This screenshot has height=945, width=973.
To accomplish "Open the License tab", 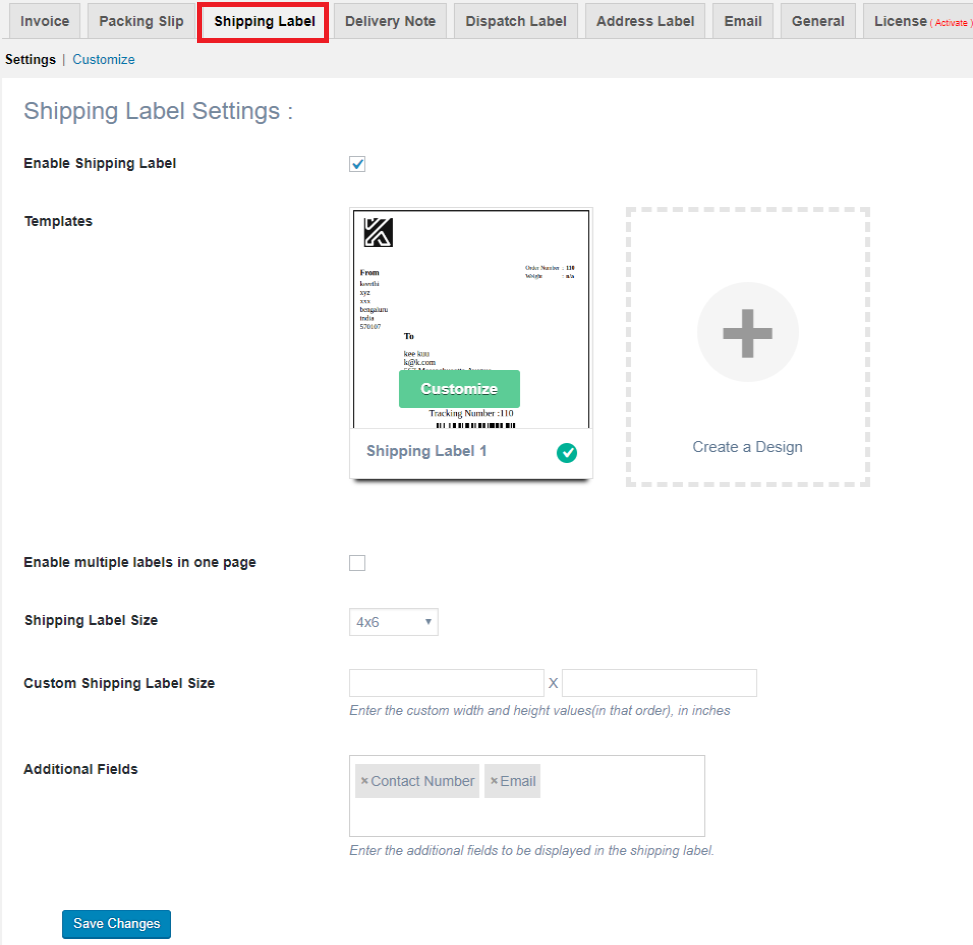I will (901, 20).
